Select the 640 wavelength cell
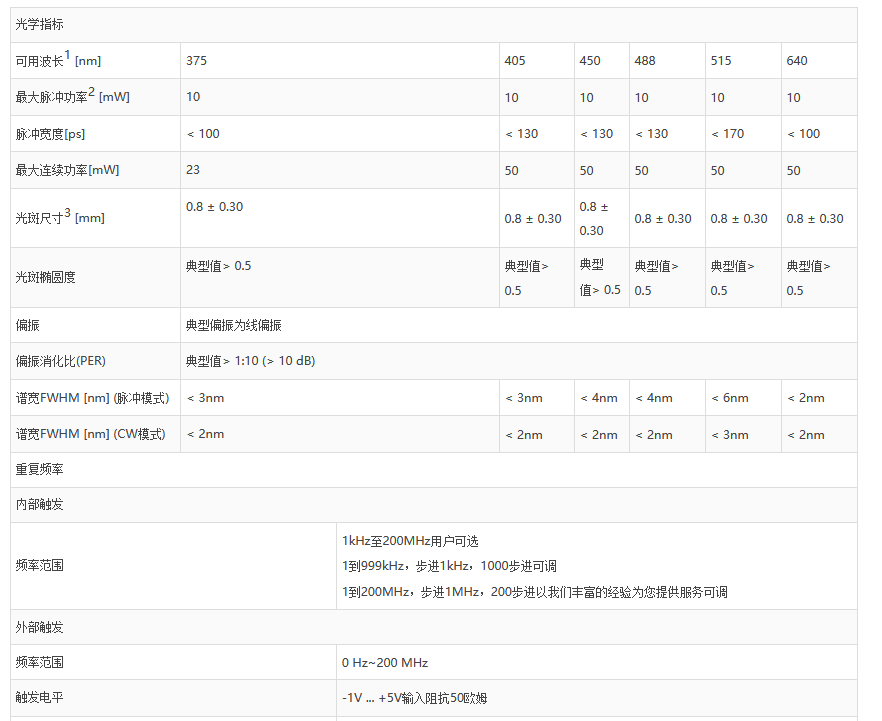Viewport: 882px width, 721px height. tap(797, 61)
